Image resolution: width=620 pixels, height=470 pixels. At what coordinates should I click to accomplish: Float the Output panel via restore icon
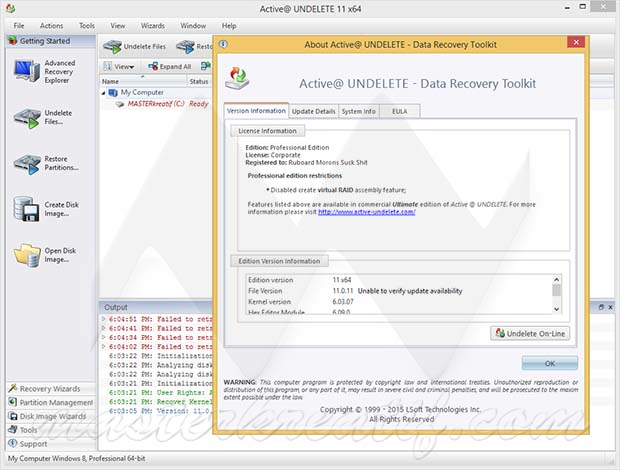point(601,307)
